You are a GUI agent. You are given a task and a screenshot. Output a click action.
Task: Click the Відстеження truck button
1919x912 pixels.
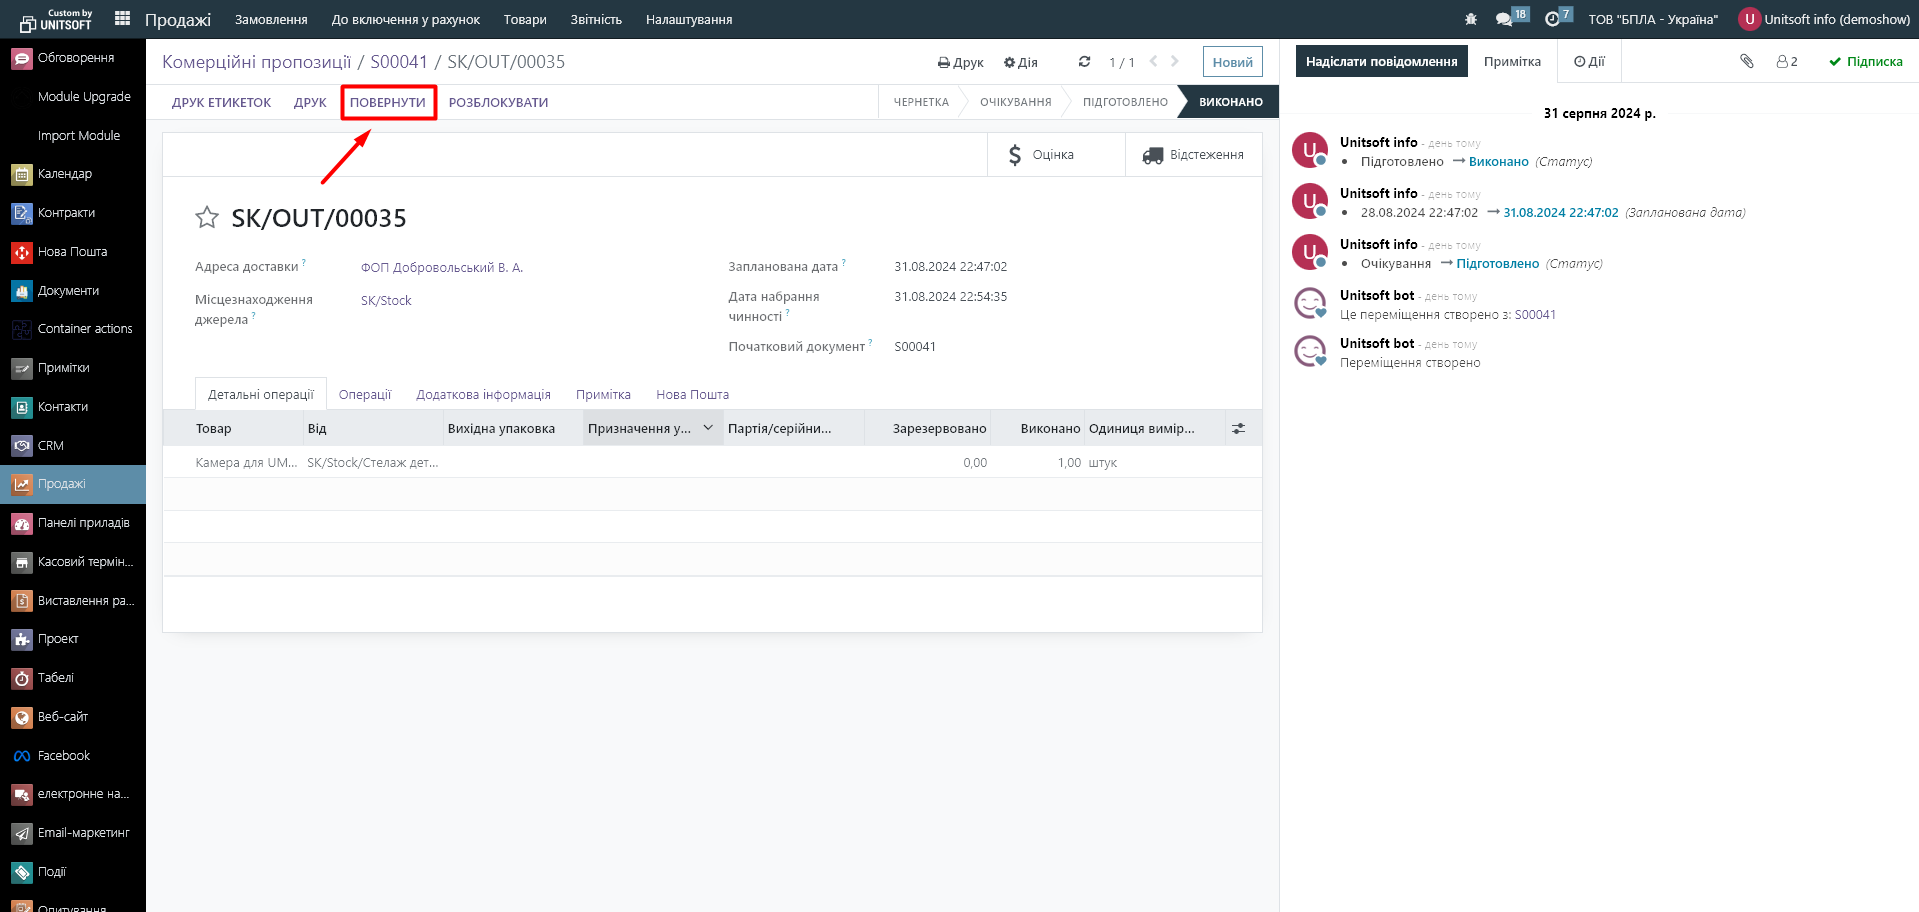tap(1193, 155)
